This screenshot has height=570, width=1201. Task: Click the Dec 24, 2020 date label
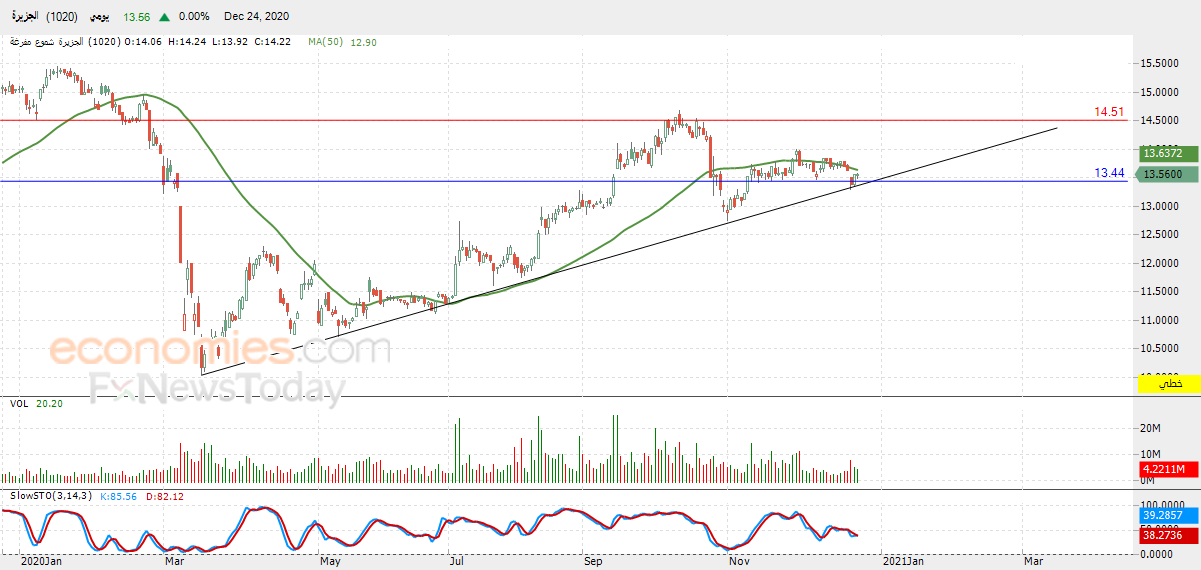tap(254, 17)
